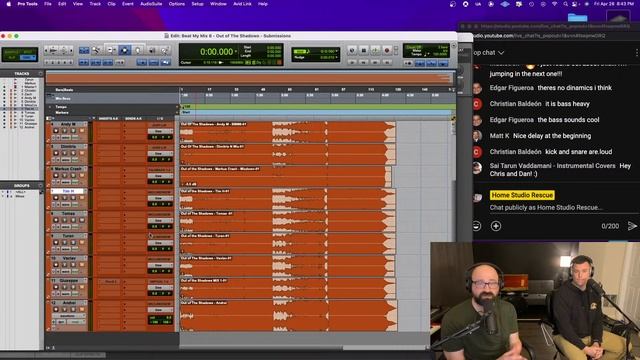
Task: Click the Home Studio Rescue badge
Action: pos(522,195)
